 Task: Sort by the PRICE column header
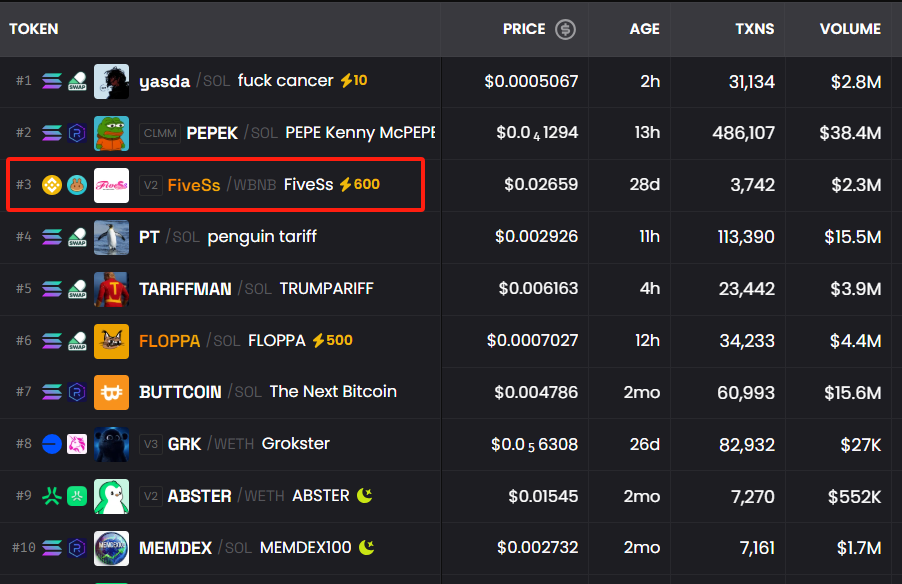point(524,29)
